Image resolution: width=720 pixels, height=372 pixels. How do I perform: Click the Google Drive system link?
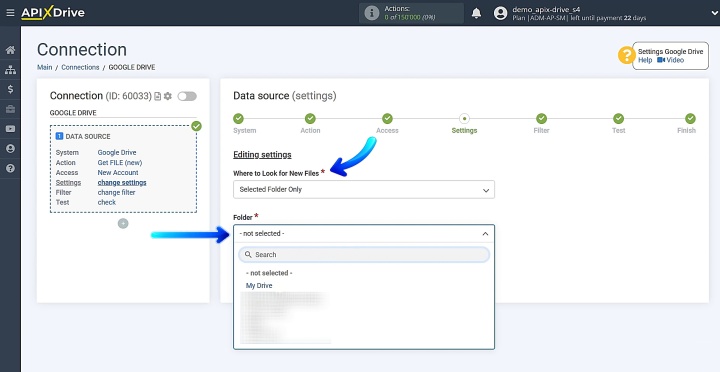[117, 152]
